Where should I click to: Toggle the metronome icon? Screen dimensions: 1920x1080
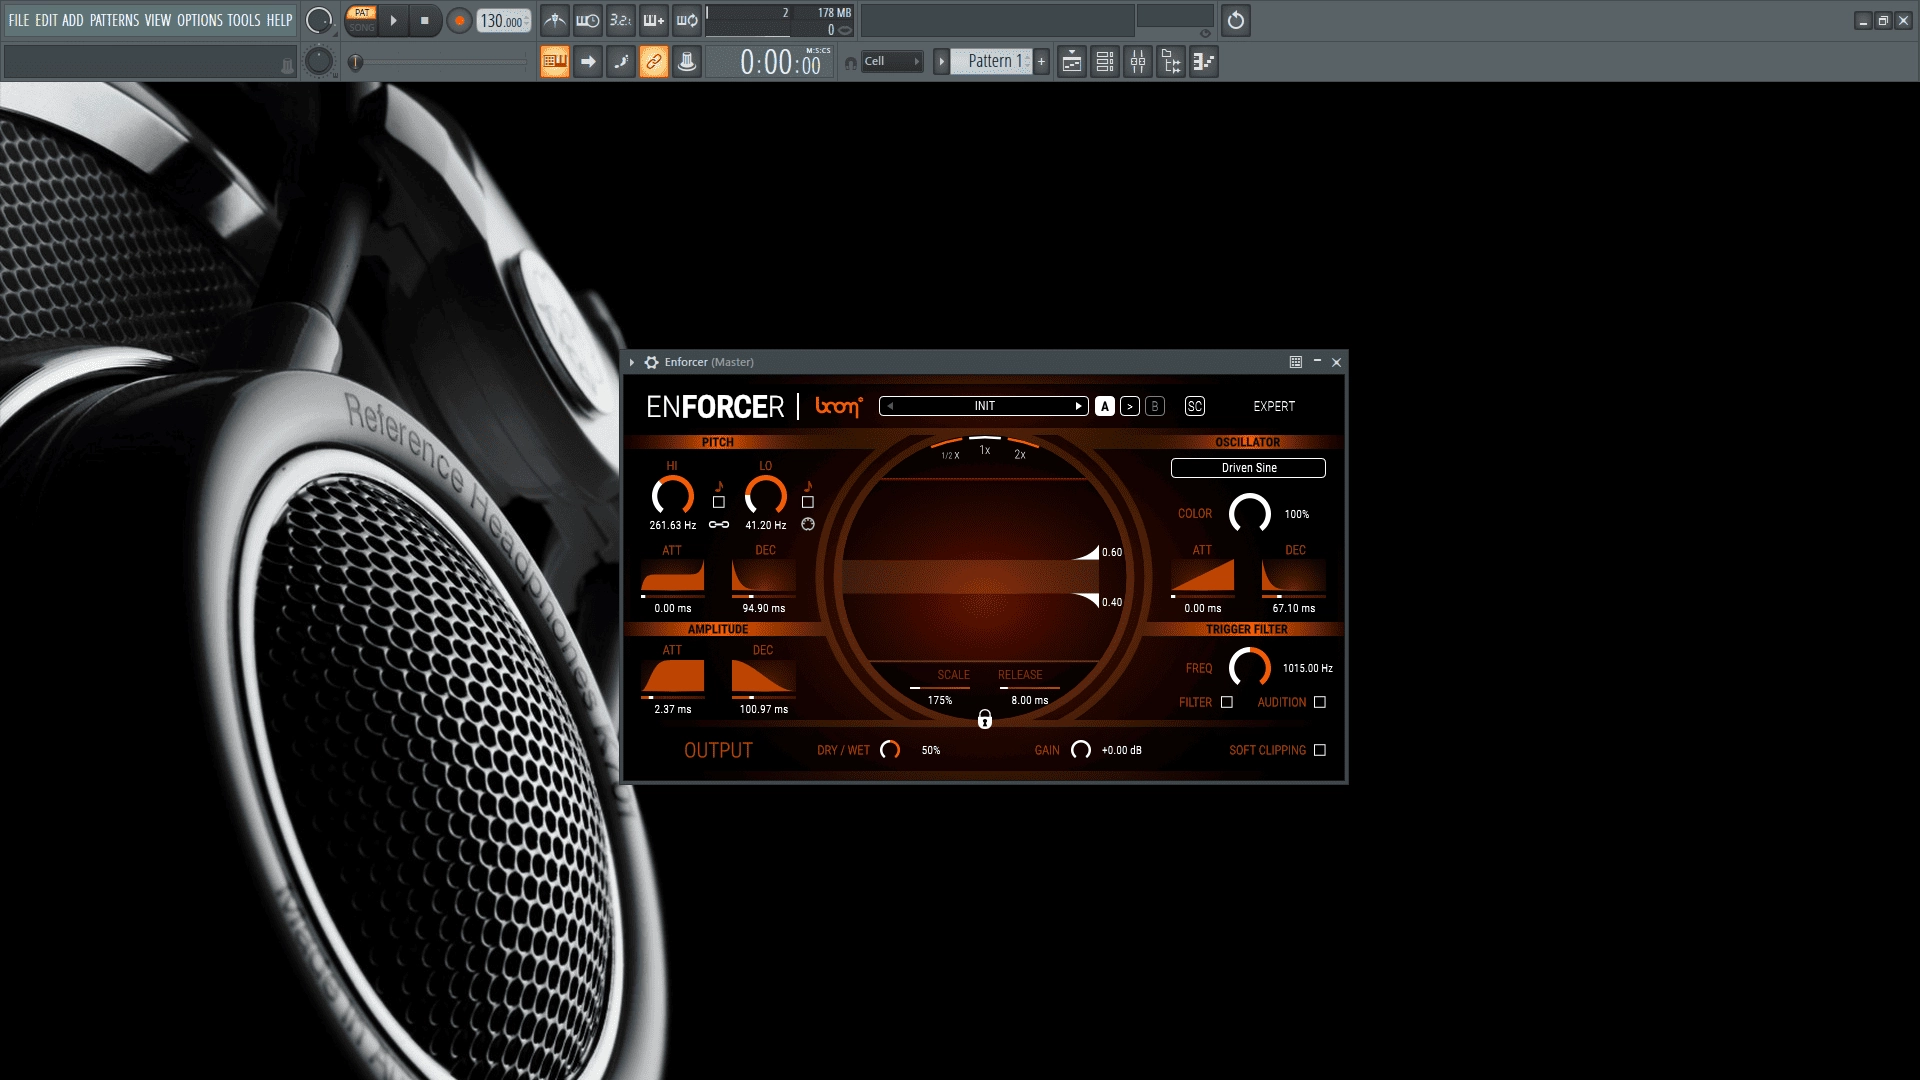click(555, 20)
